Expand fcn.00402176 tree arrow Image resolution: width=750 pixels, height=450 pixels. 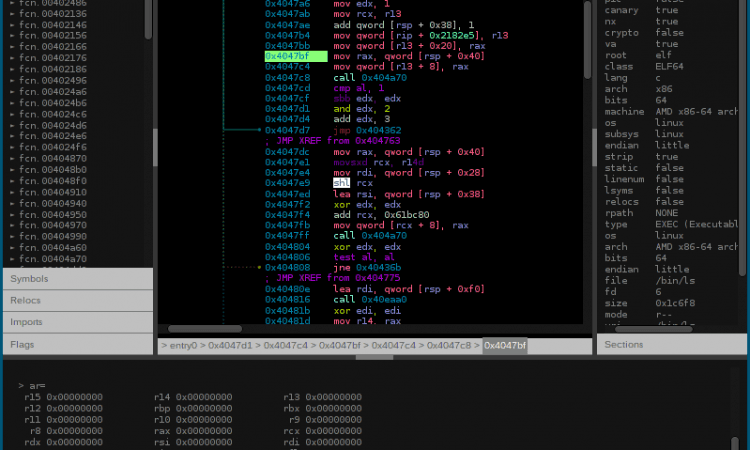click(12, 58)
